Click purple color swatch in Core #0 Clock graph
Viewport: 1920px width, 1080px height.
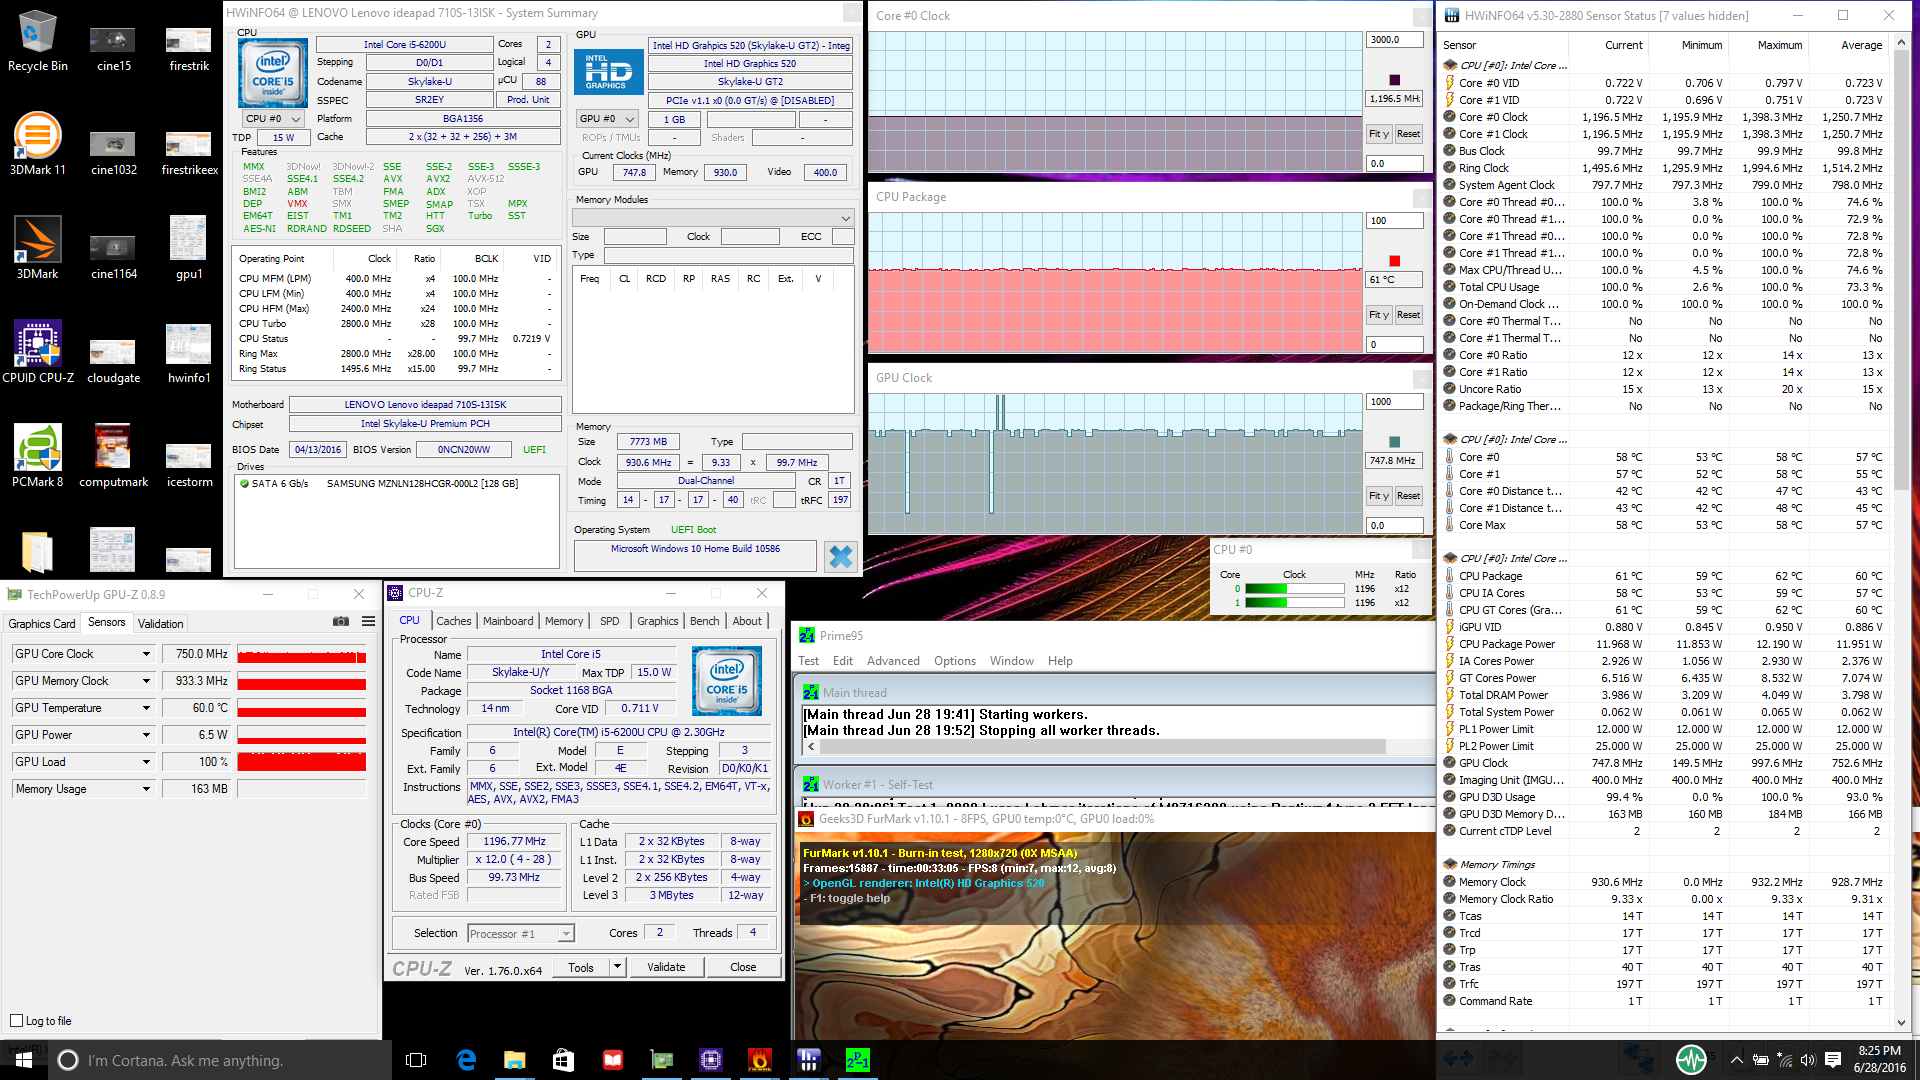[1394, 80]
